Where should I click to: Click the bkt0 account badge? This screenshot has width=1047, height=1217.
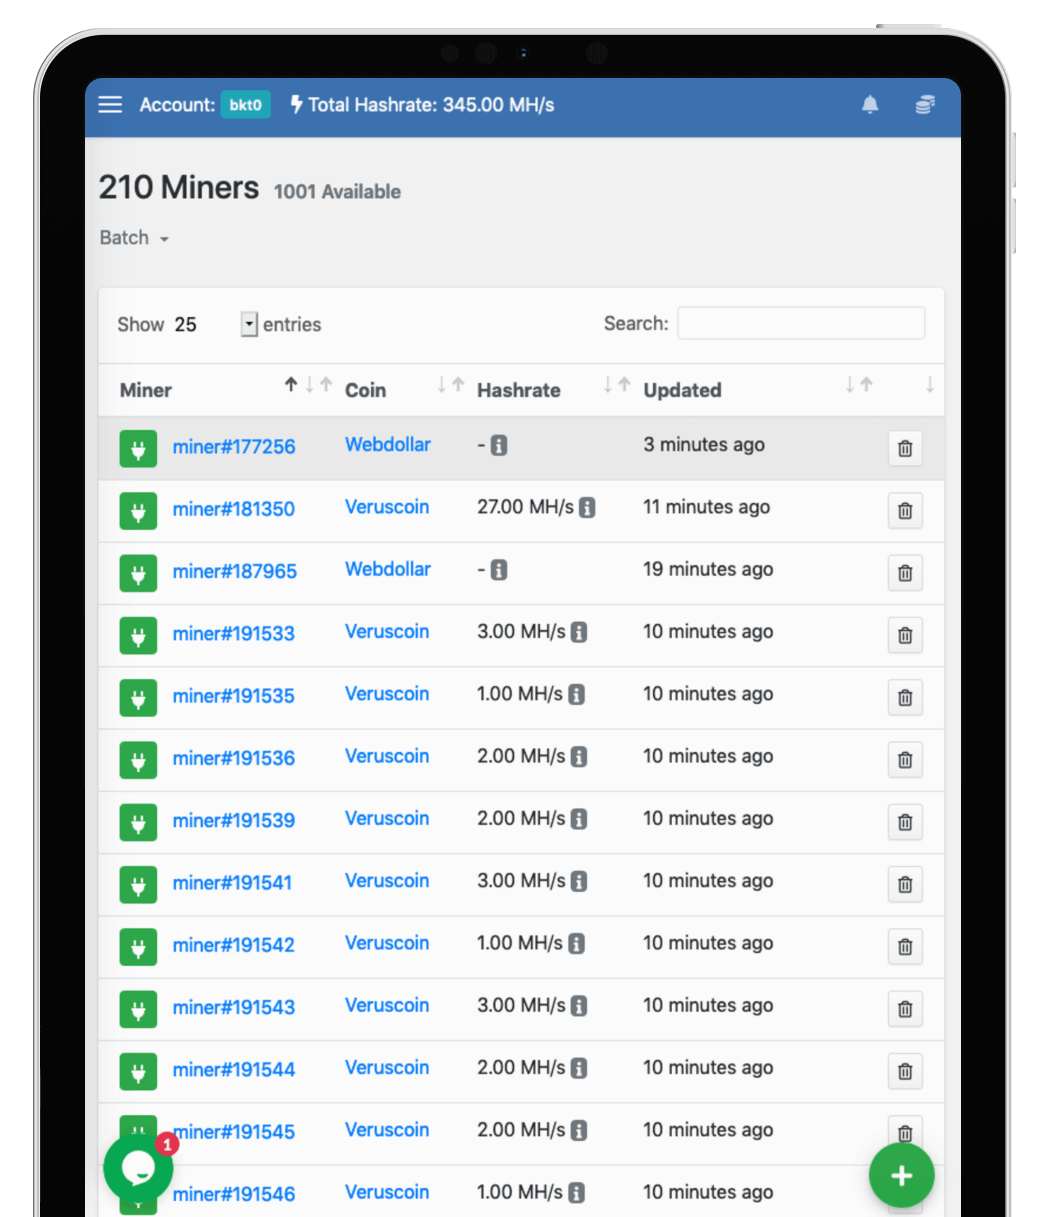pos(245,105)
